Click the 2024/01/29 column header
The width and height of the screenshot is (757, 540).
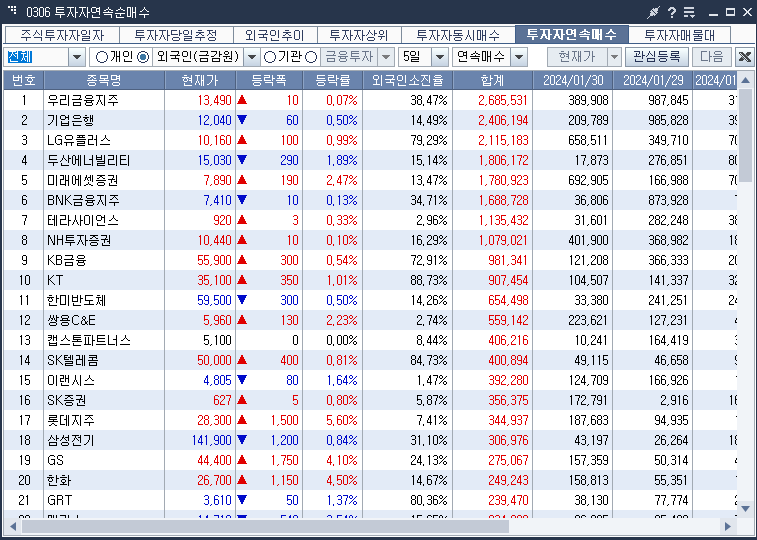[x=653, y=80]
